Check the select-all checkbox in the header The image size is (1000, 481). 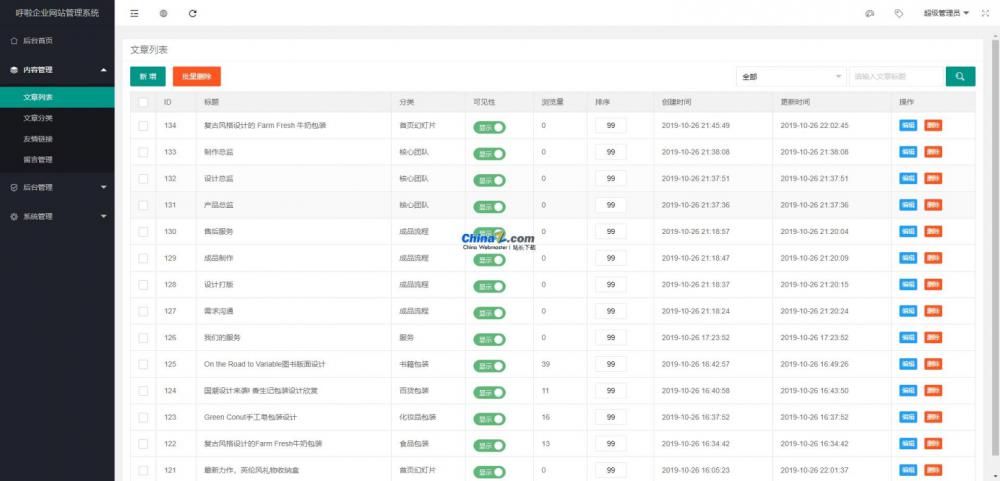[143, 102]
